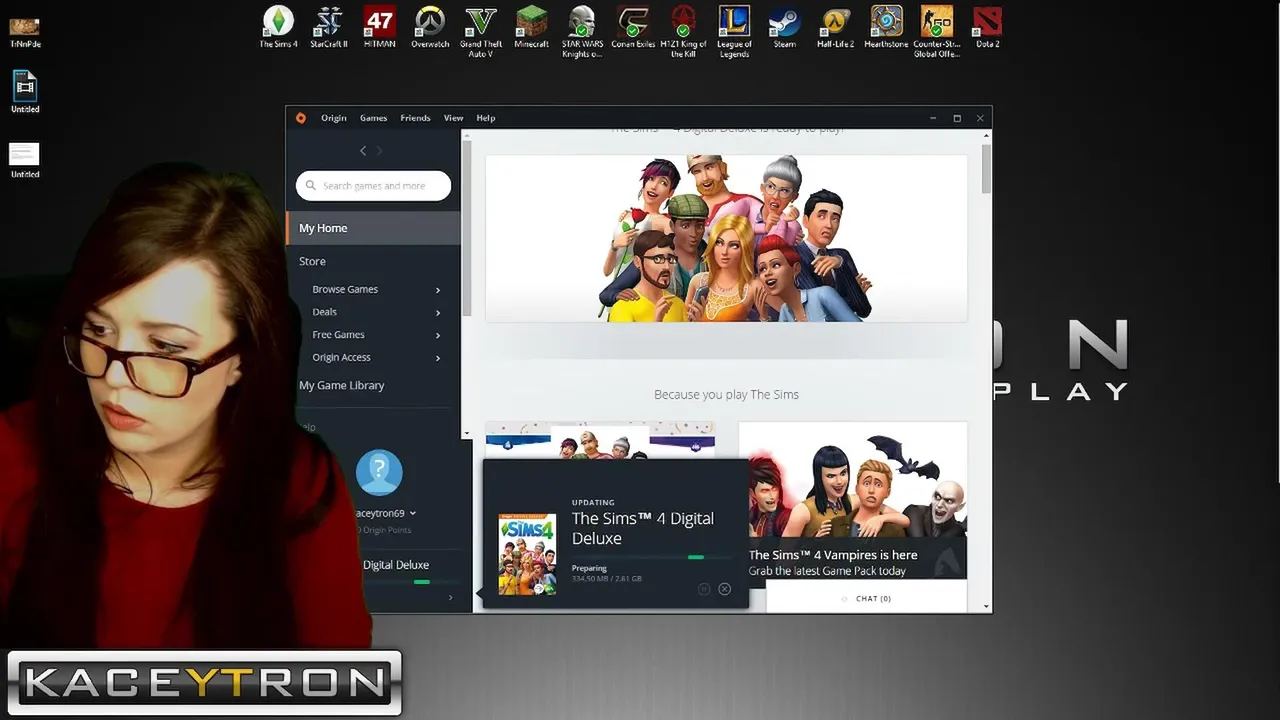This screenshot has width=1280, height=720.
Task: Click the sidebar Digital Deluxe download progress bar
Action: pyautogui.click(x=414, y=582)
